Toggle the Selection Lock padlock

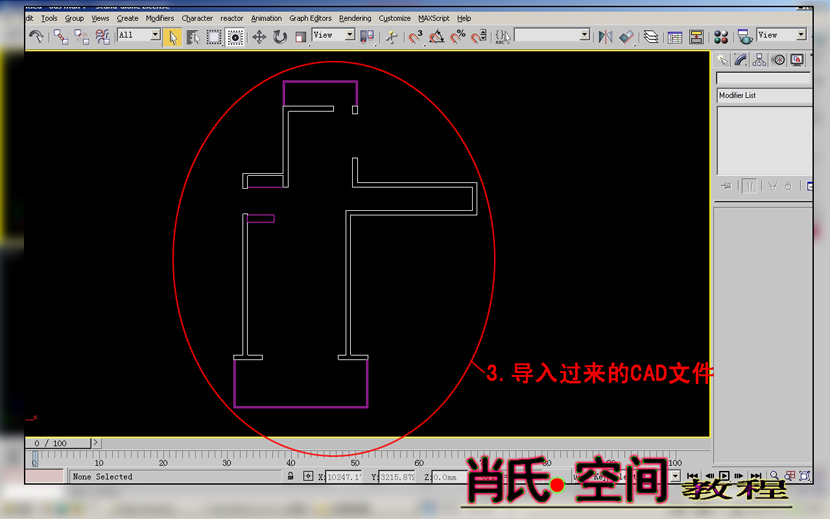pos(291,476)
